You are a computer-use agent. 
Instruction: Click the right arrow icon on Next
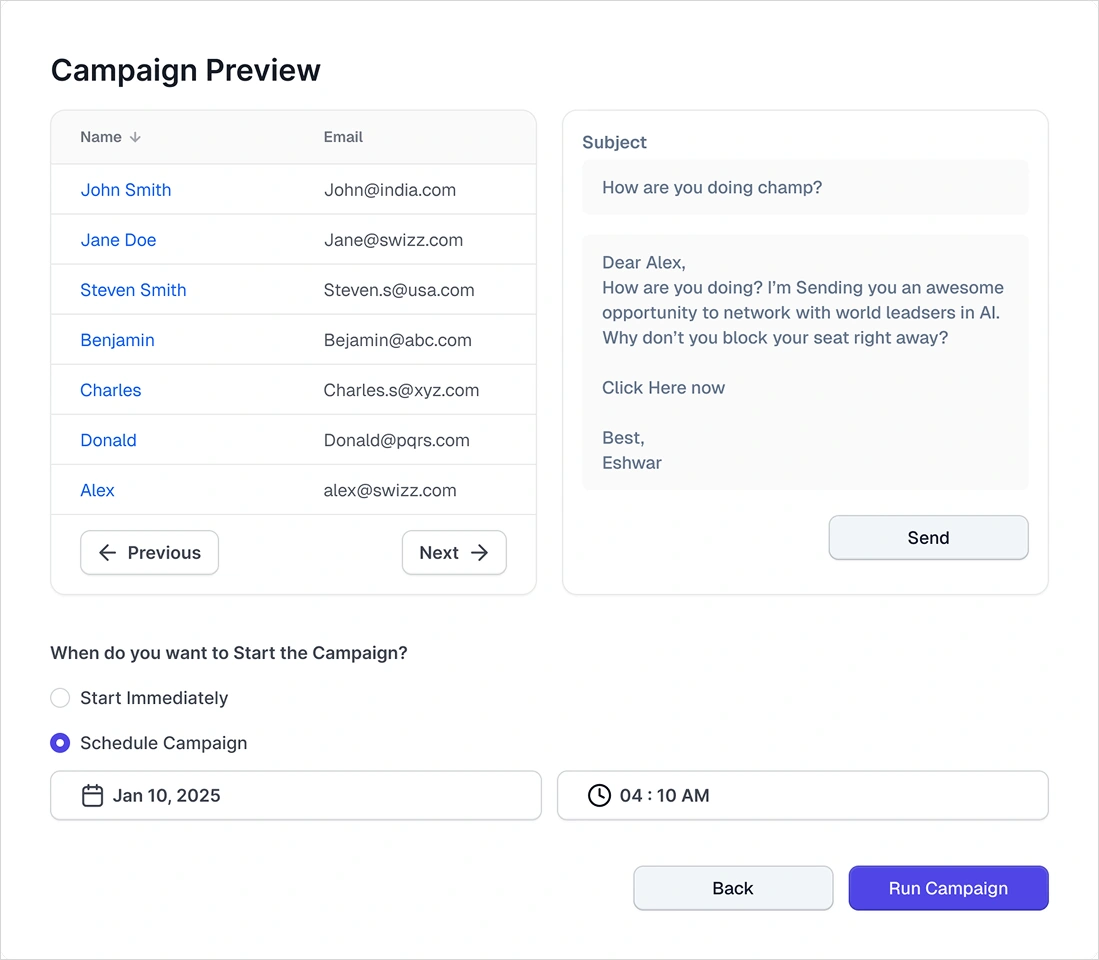pyautogui.click(x=480, y=553)
